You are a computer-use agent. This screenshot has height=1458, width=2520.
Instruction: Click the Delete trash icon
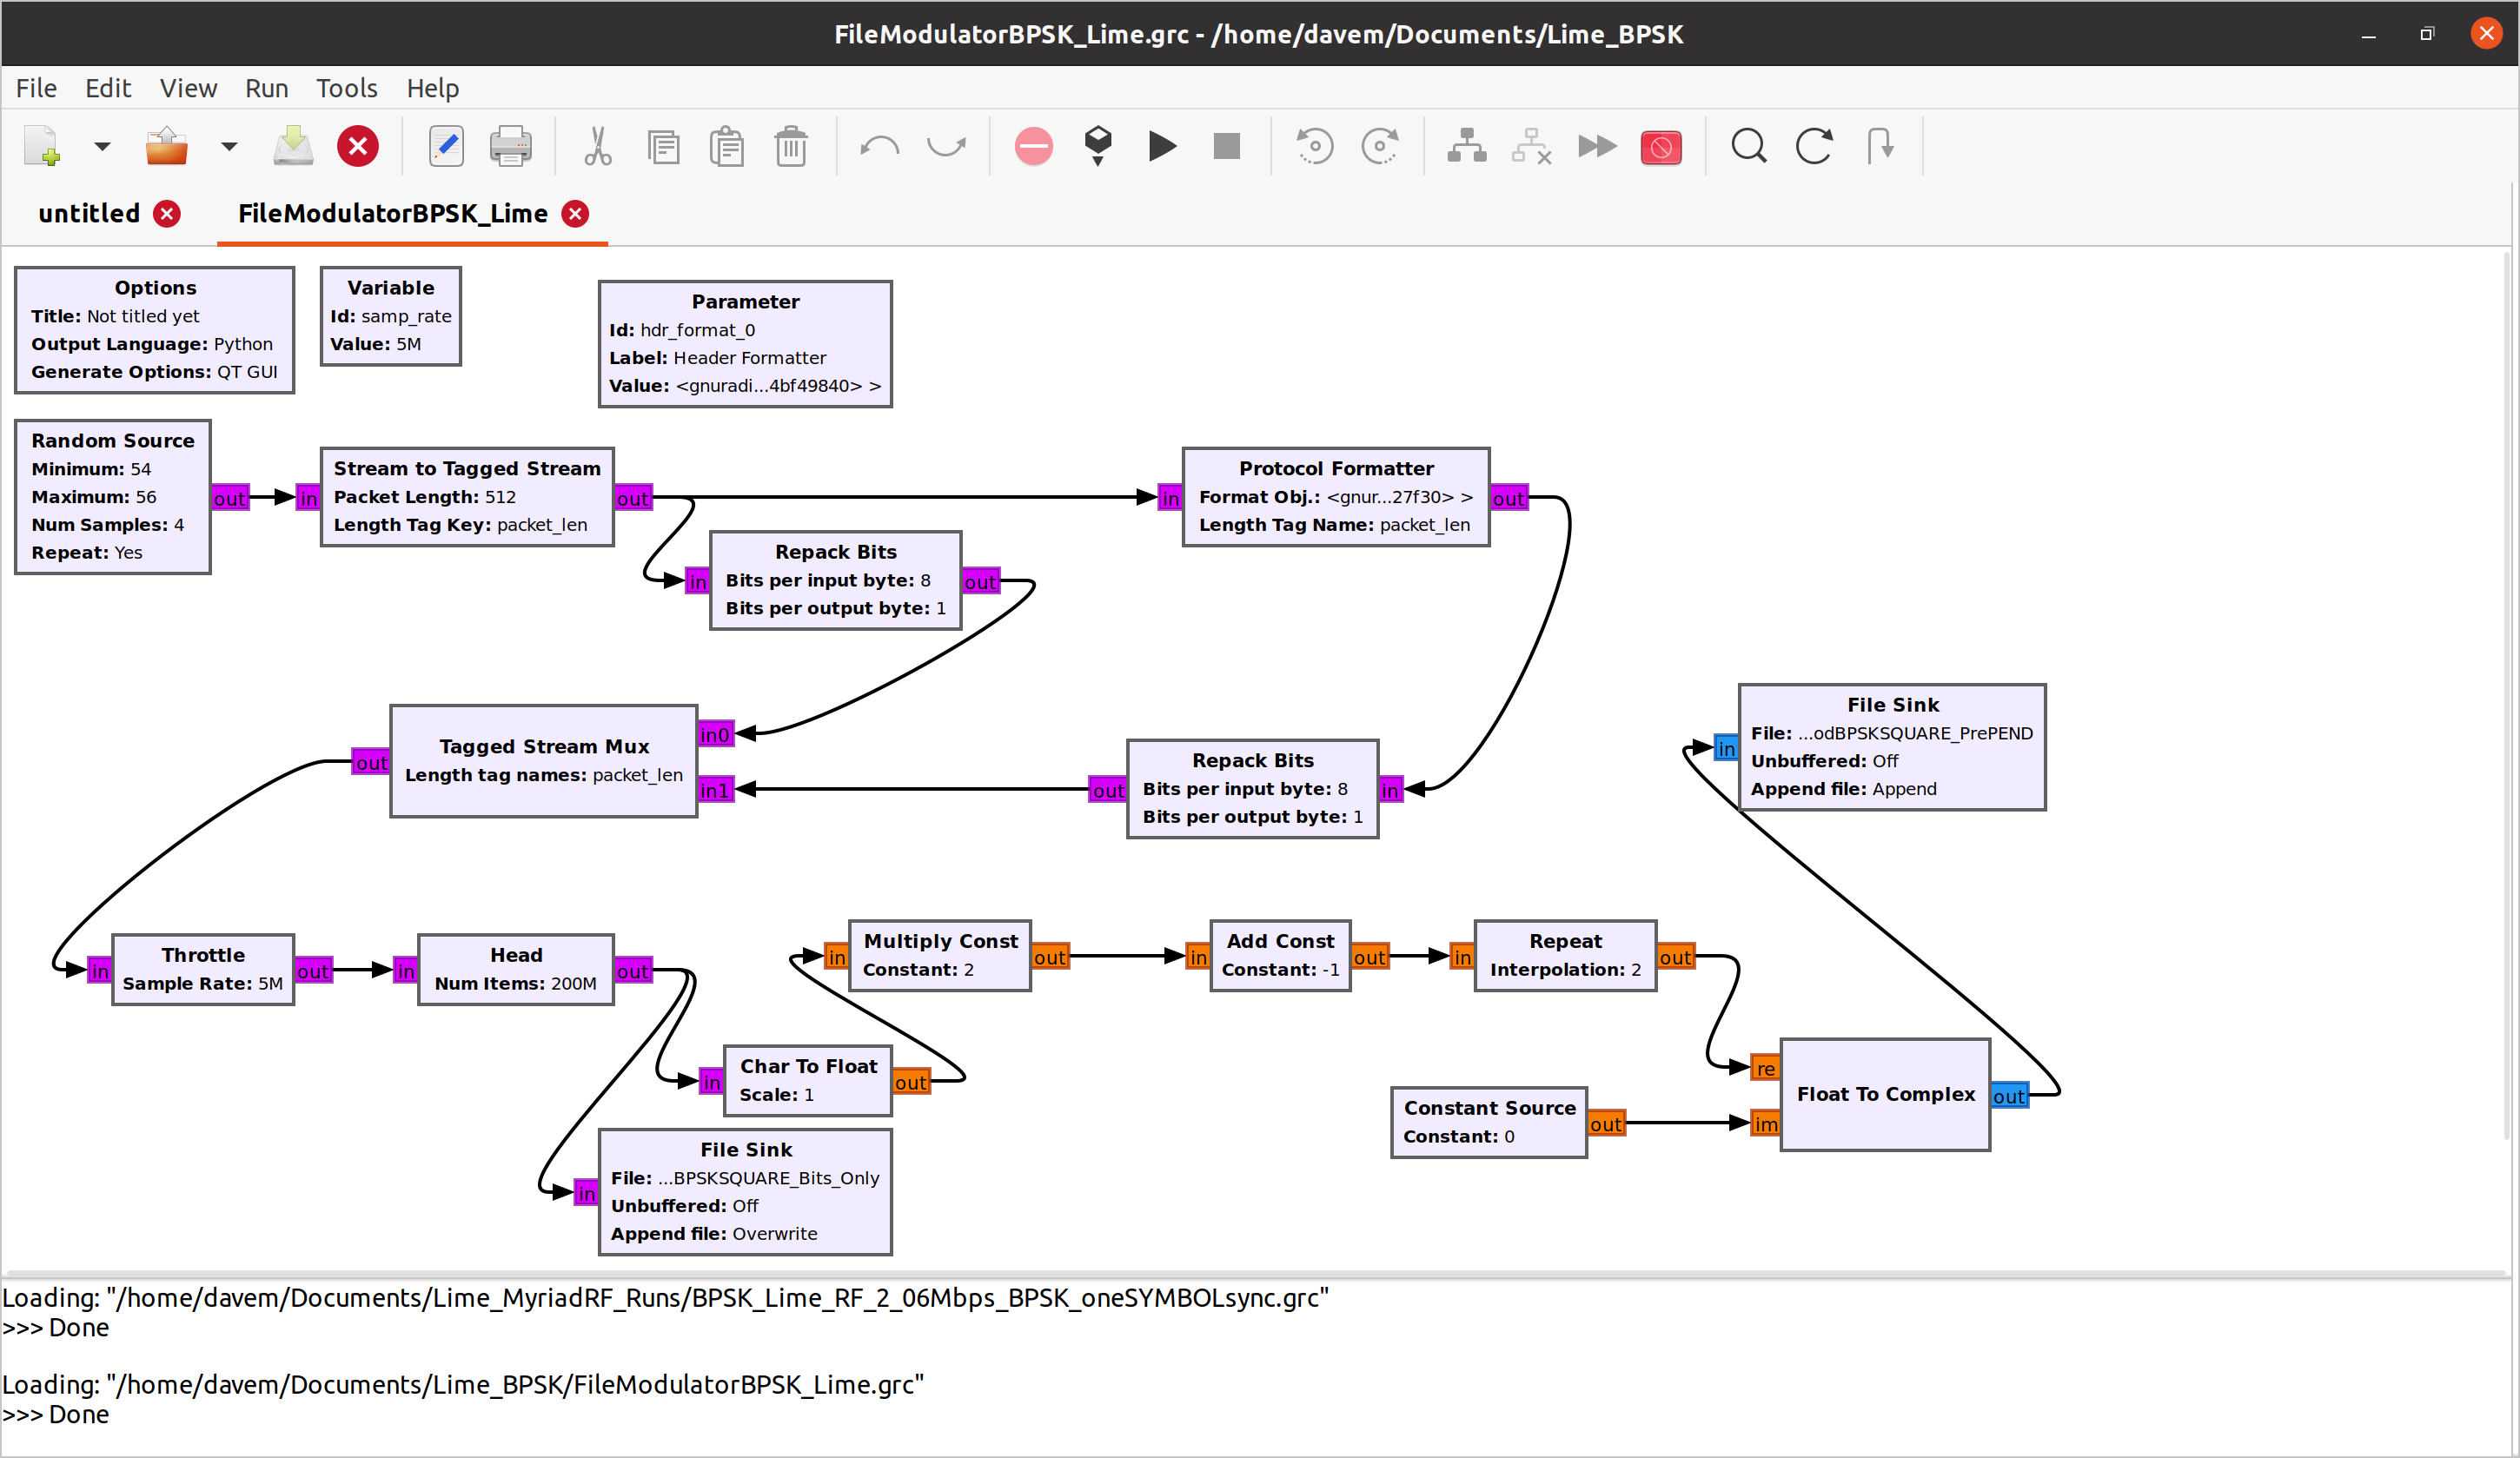click(x=790, y=147)
